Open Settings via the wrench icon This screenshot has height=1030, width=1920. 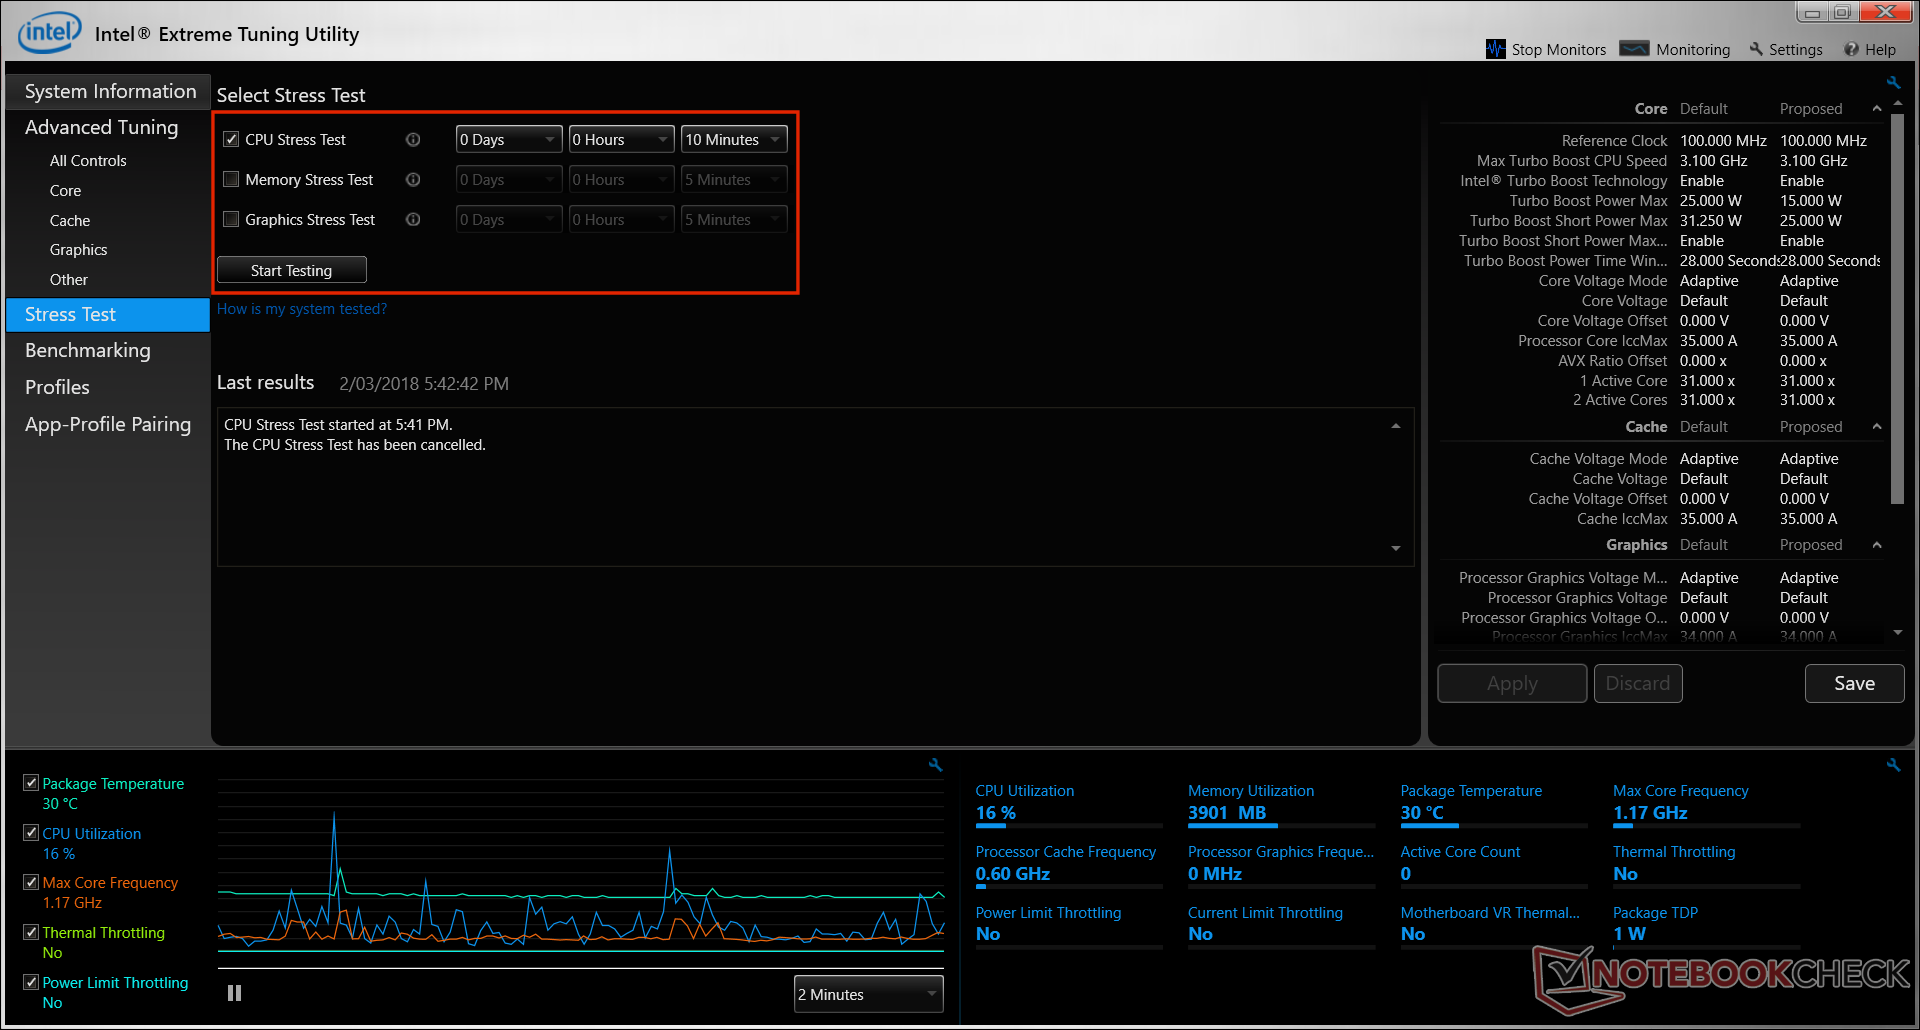click(x=1756, y=49)
